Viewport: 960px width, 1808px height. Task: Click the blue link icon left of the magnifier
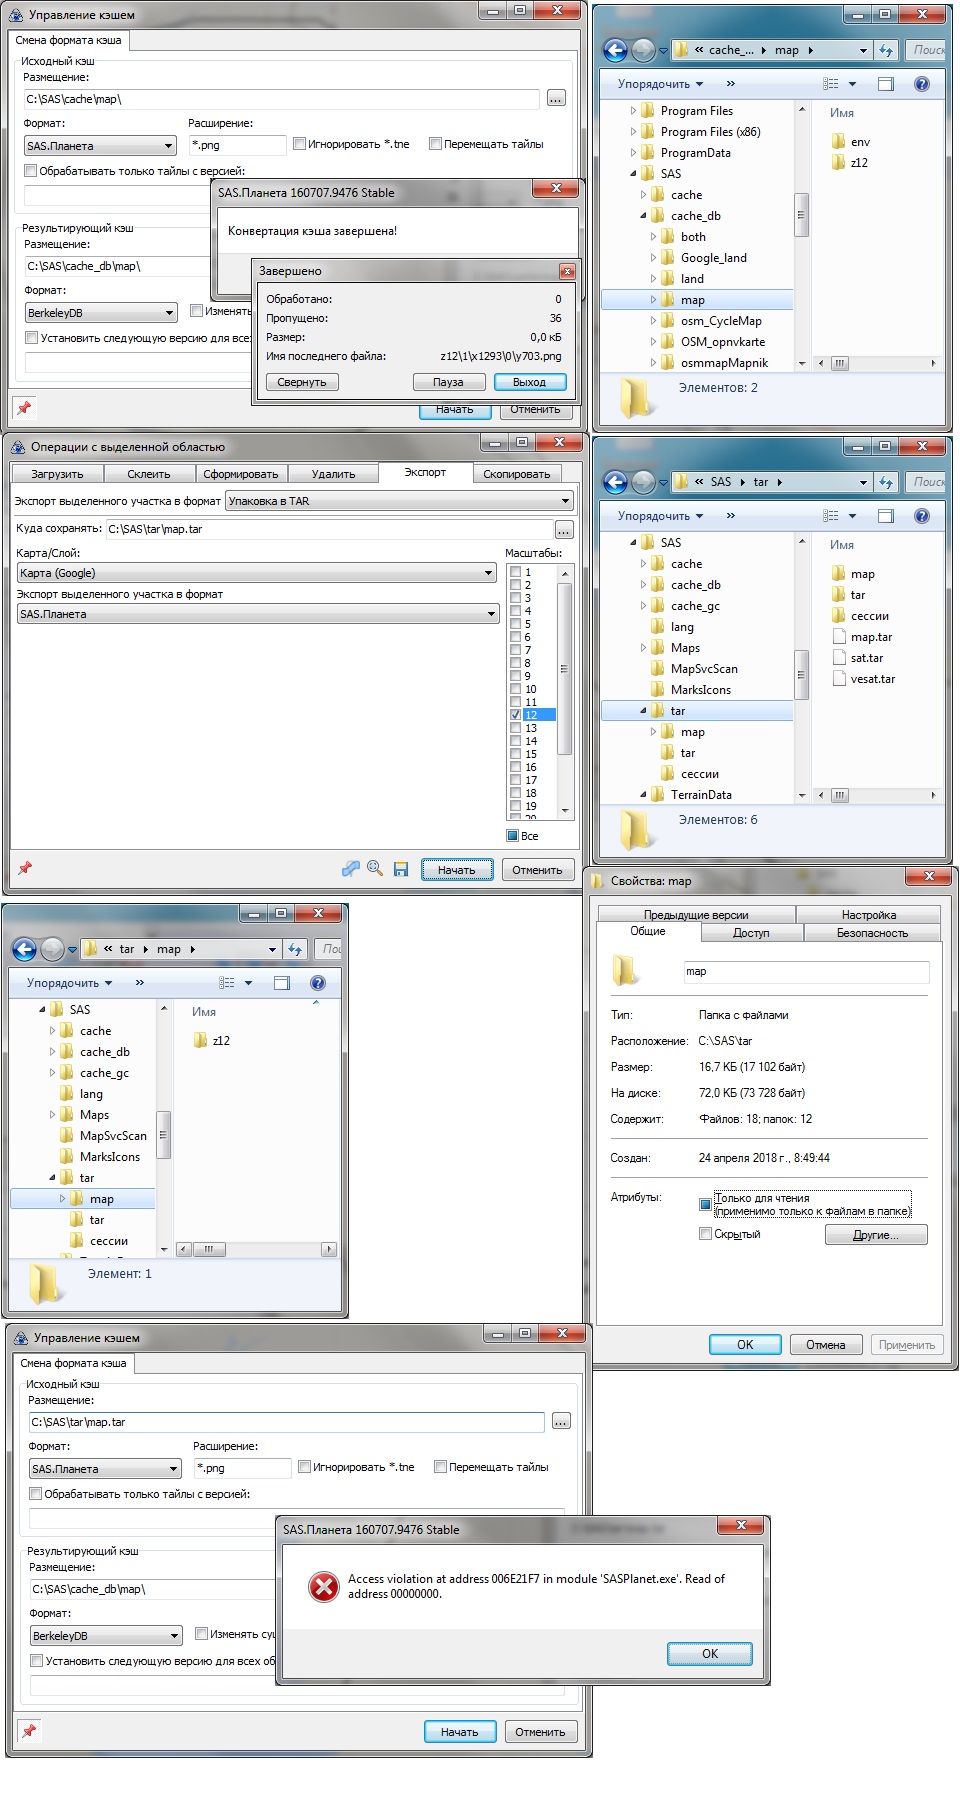click(x=350, y=869)
